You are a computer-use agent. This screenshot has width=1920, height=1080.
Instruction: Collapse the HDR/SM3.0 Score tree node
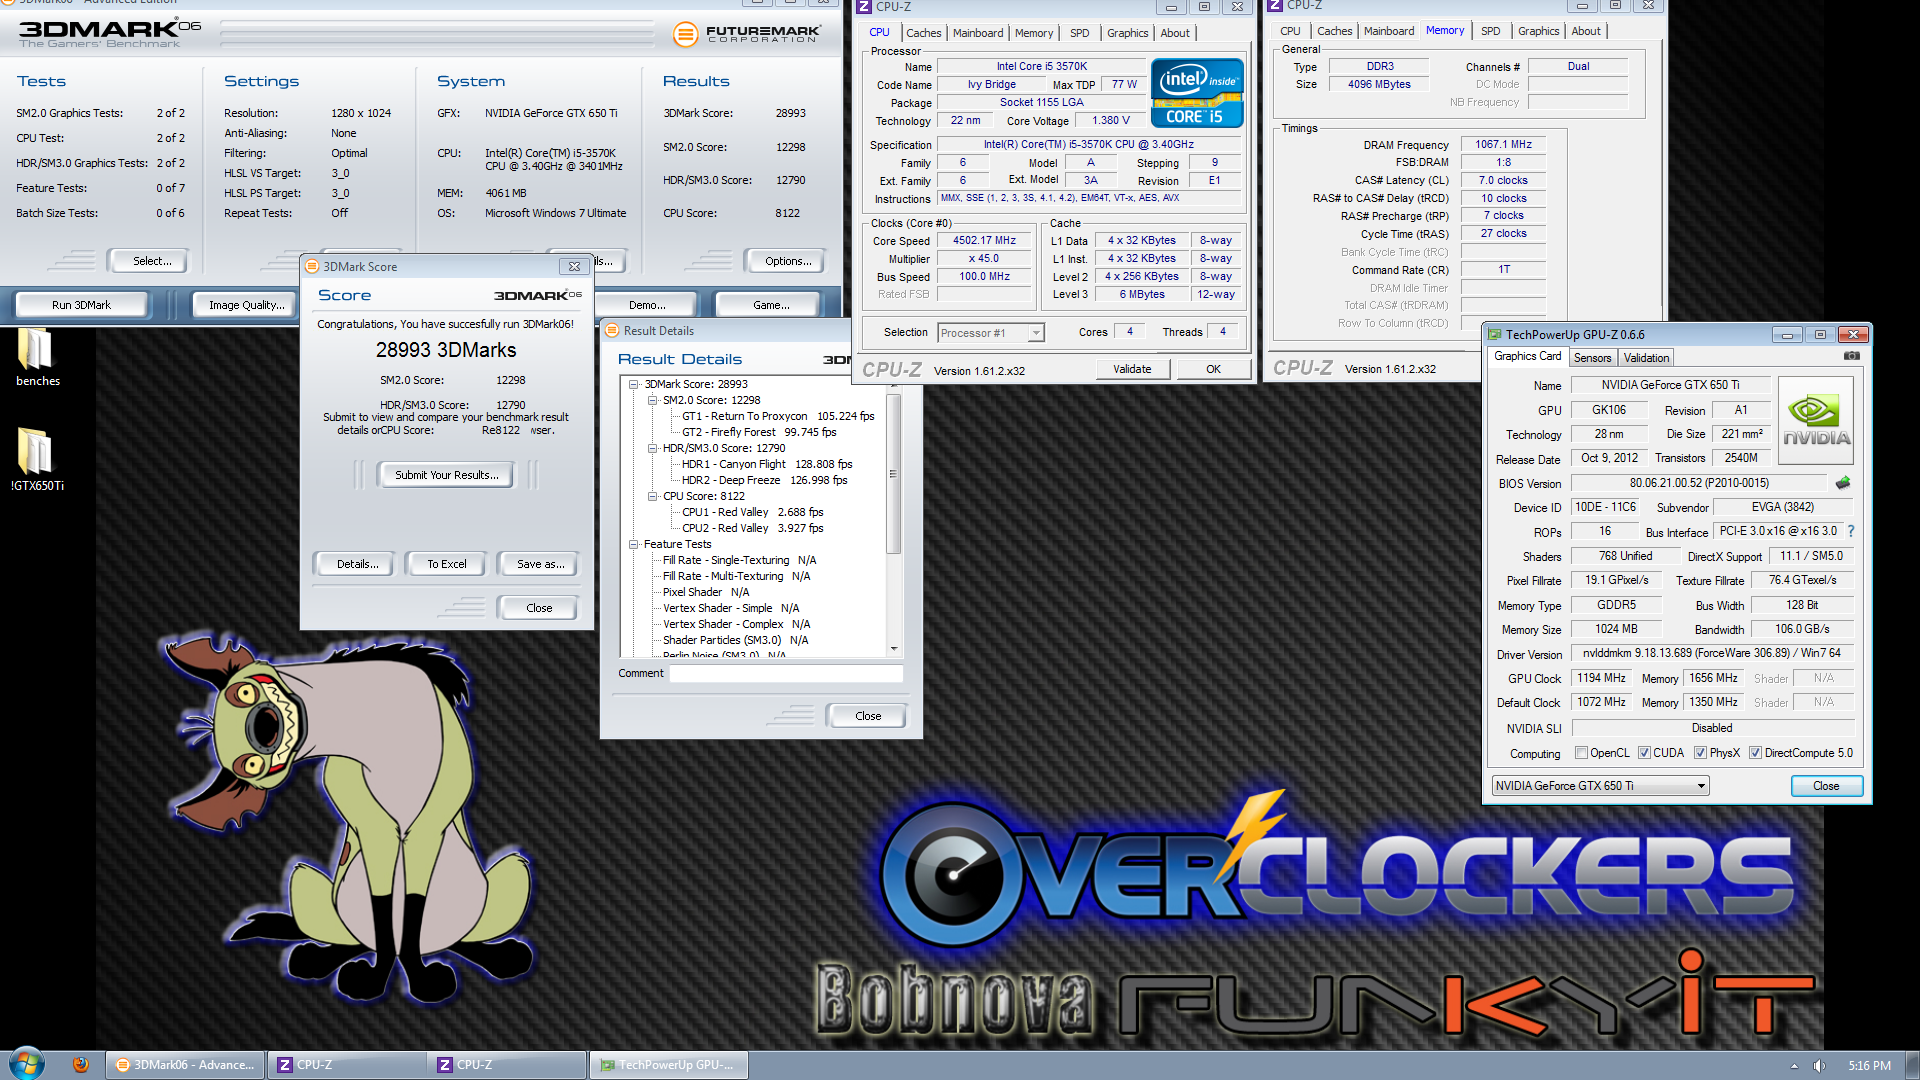pos(652,448)
